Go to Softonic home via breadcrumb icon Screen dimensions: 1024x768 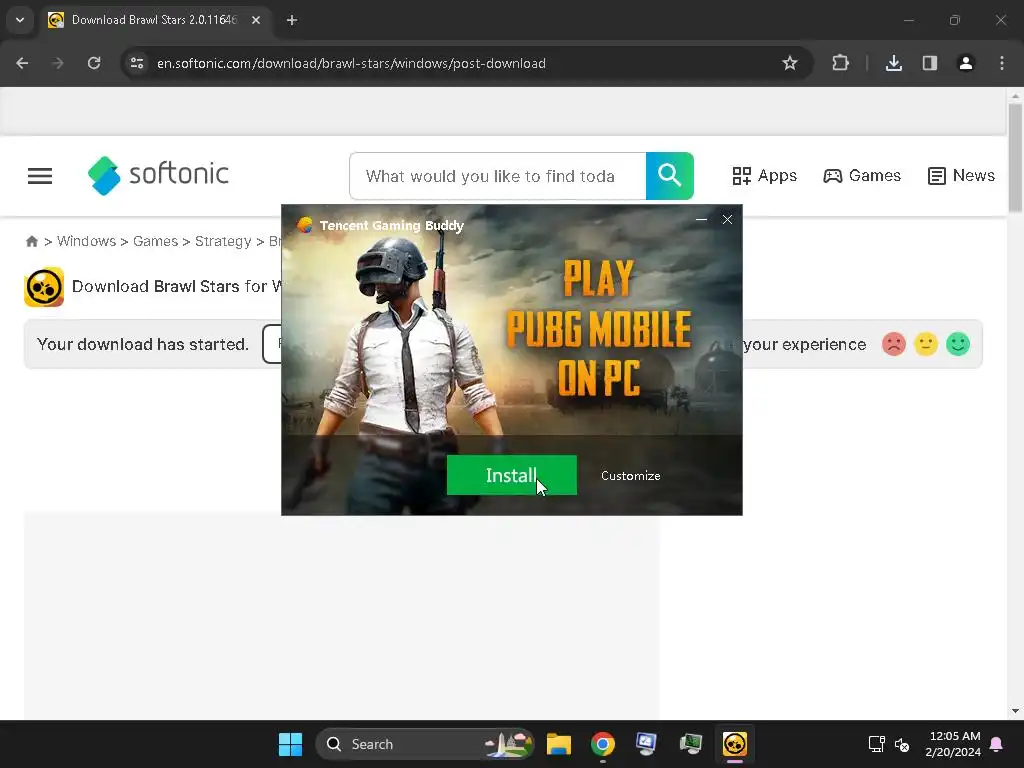pos(31,242)
